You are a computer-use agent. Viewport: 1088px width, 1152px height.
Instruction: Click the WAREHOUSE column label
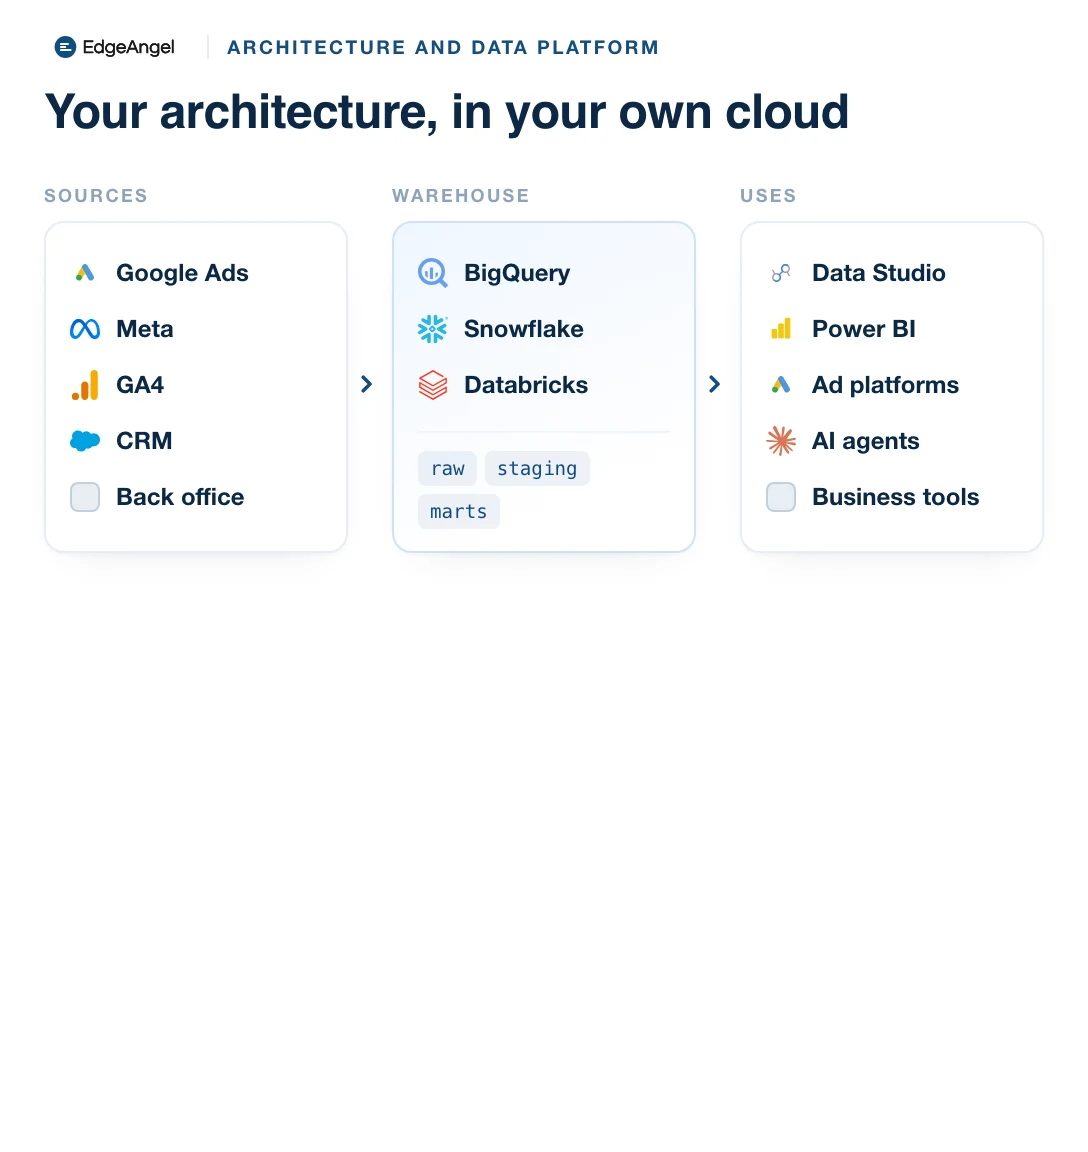point(461,195)
